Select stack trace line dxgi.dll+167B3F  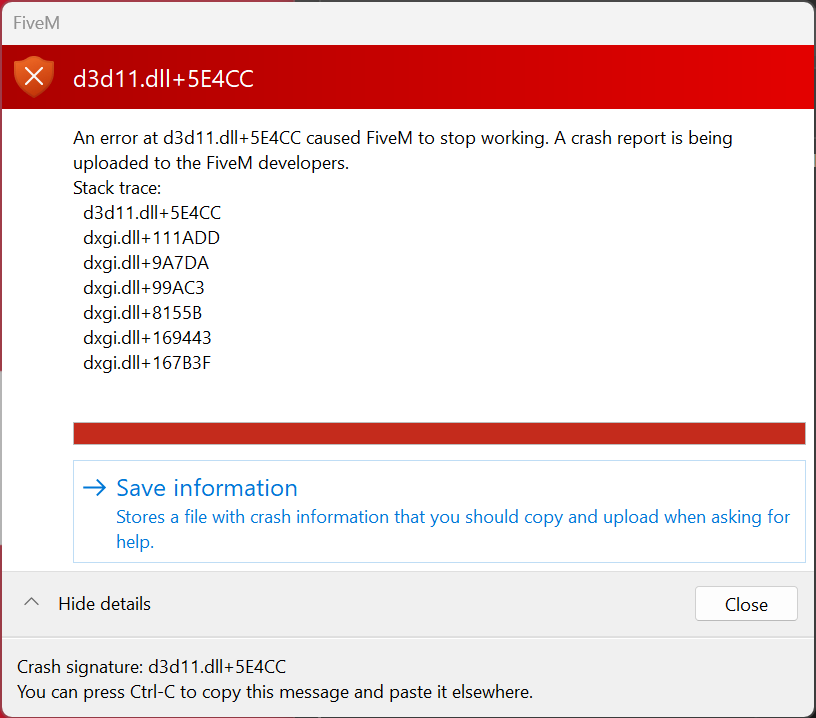[147, 363]
